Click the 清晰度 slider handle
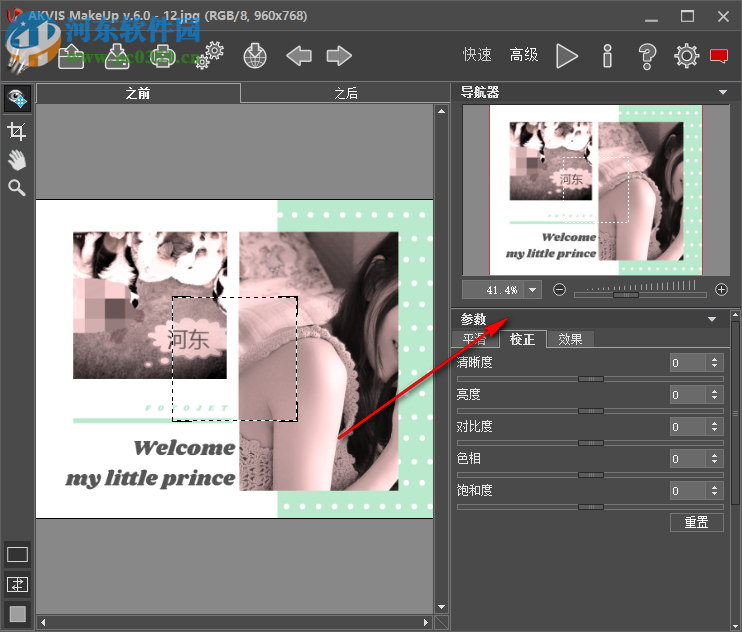742x632 pixels. (x=591, y=379)
